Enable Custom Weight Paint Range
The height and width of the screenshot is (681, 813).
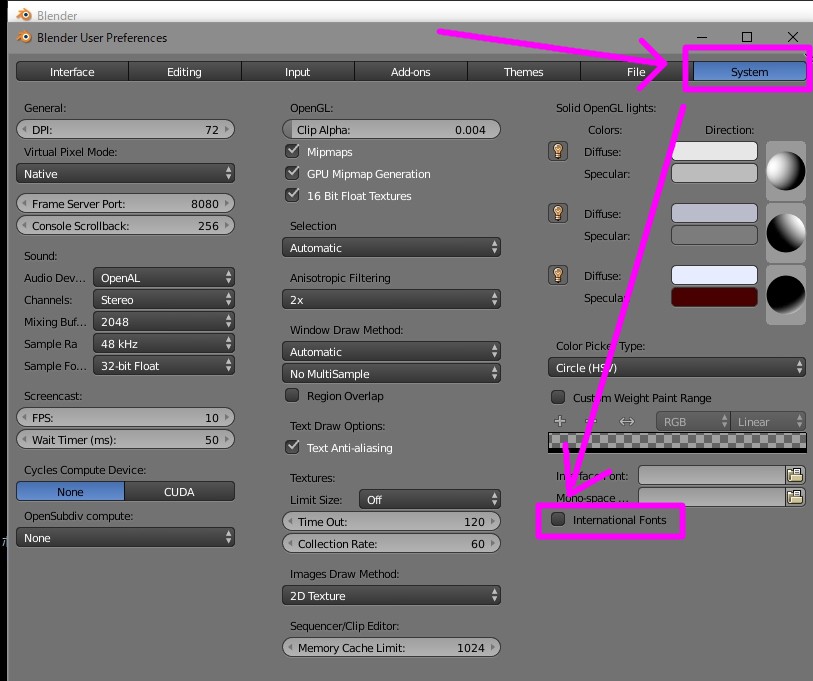(x=558, y=397)
